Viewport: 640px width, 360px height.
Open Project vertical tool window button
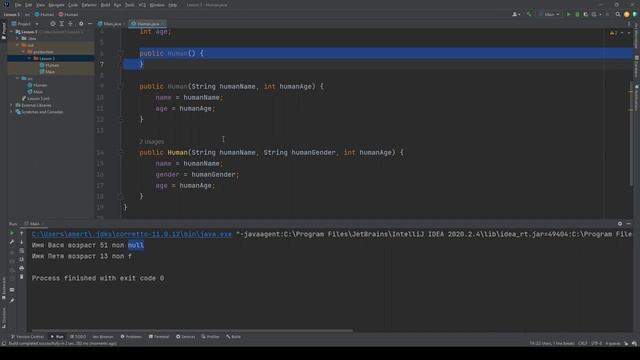click(x=4, y=31)
